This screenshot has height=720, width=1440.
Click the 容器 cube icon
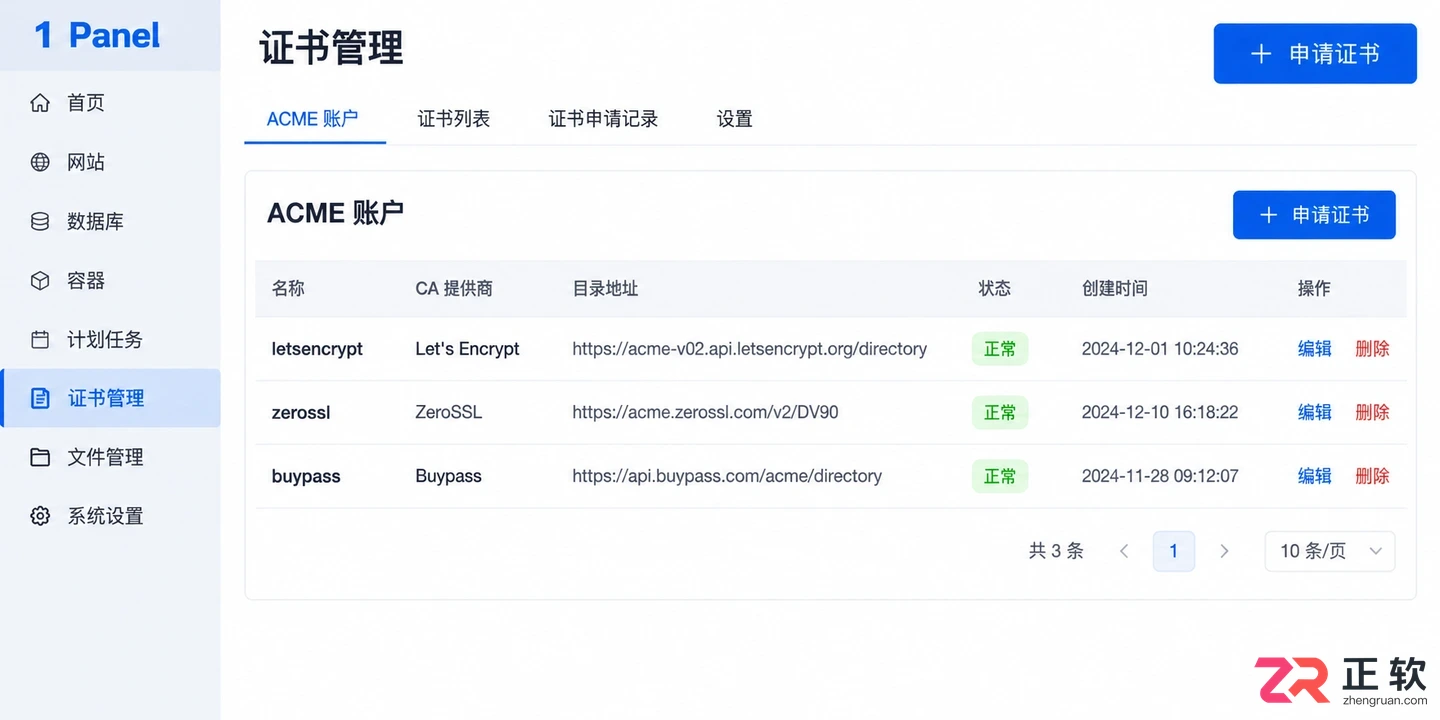pos(40,281)
